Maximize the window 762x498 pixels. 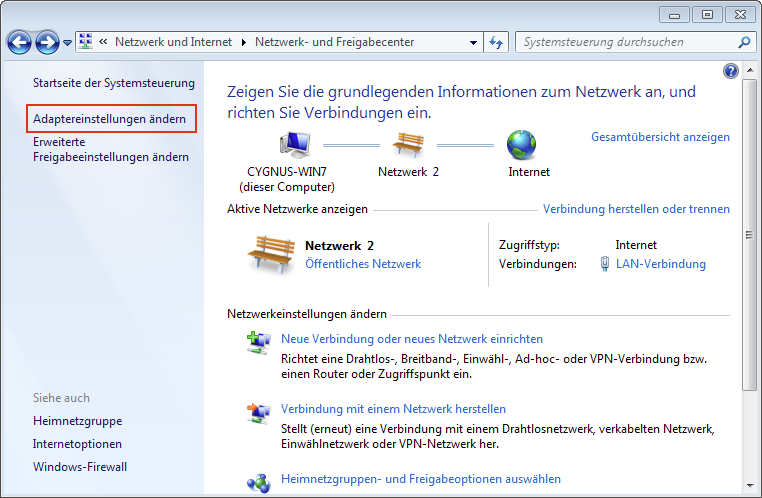click(707, 15)
